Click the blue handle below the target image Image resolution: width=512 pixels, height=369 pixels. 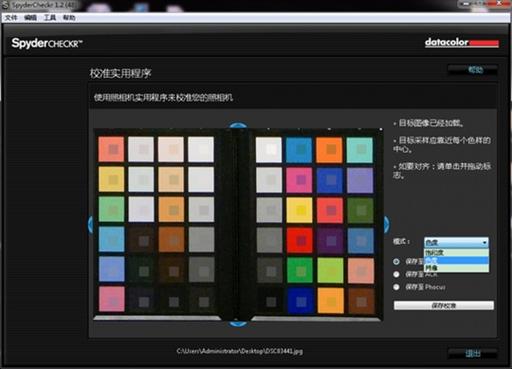point(238,323)
